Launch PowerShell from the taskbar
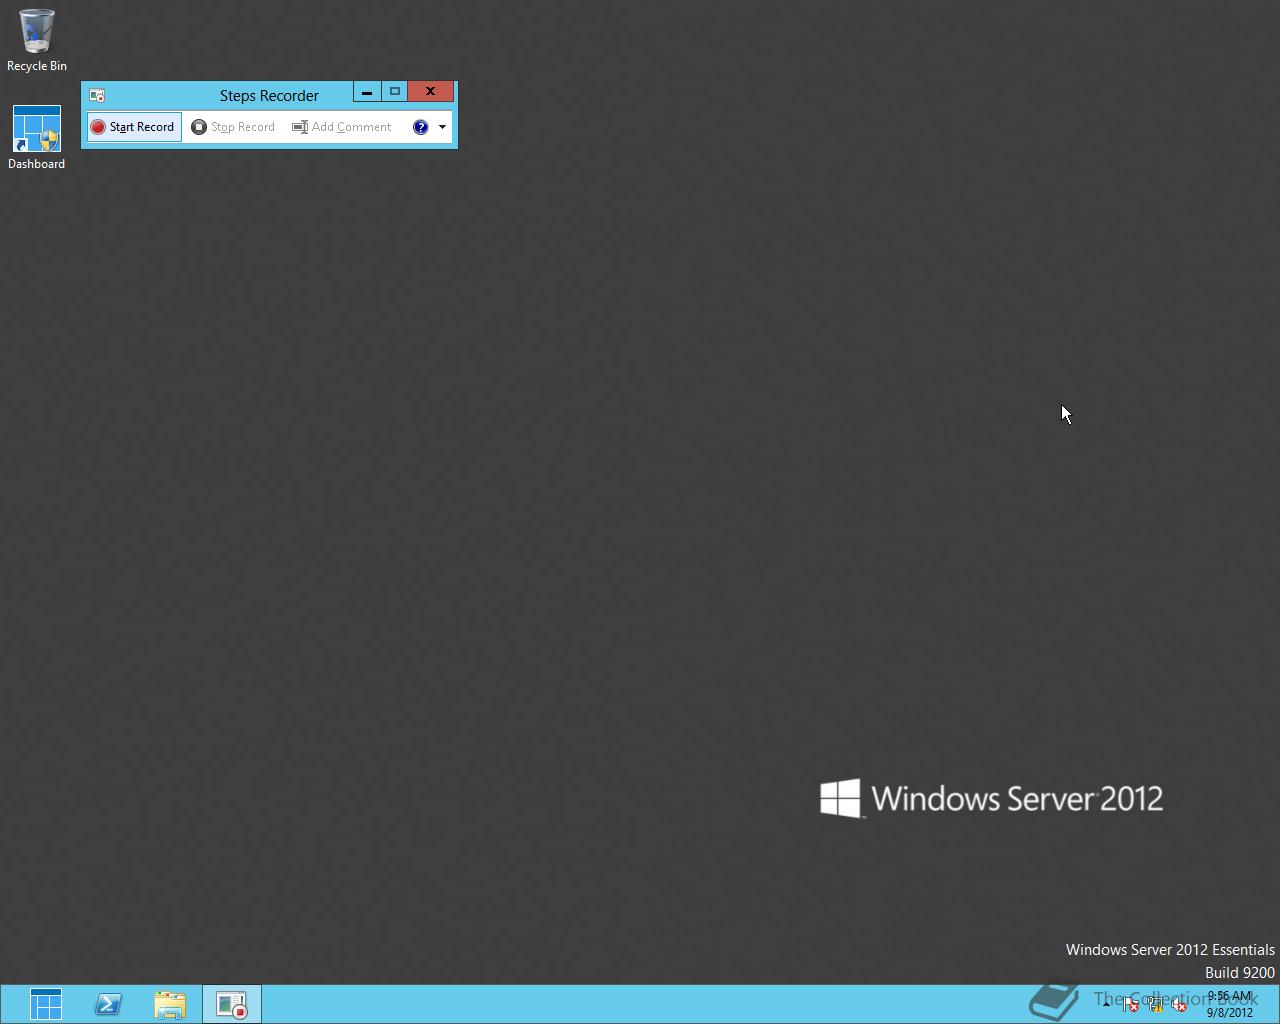The image size is (1280, 1024). 108,1004
